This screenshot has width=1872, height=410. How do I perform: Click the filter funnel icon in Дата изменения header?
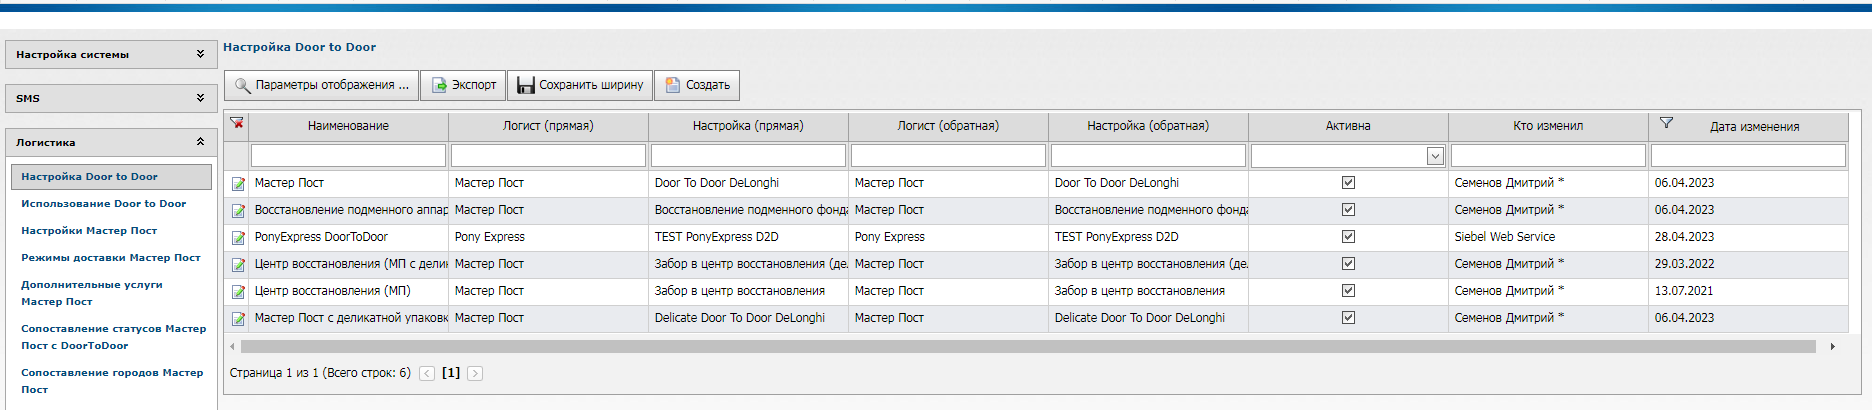click(x=1666, y=123)
